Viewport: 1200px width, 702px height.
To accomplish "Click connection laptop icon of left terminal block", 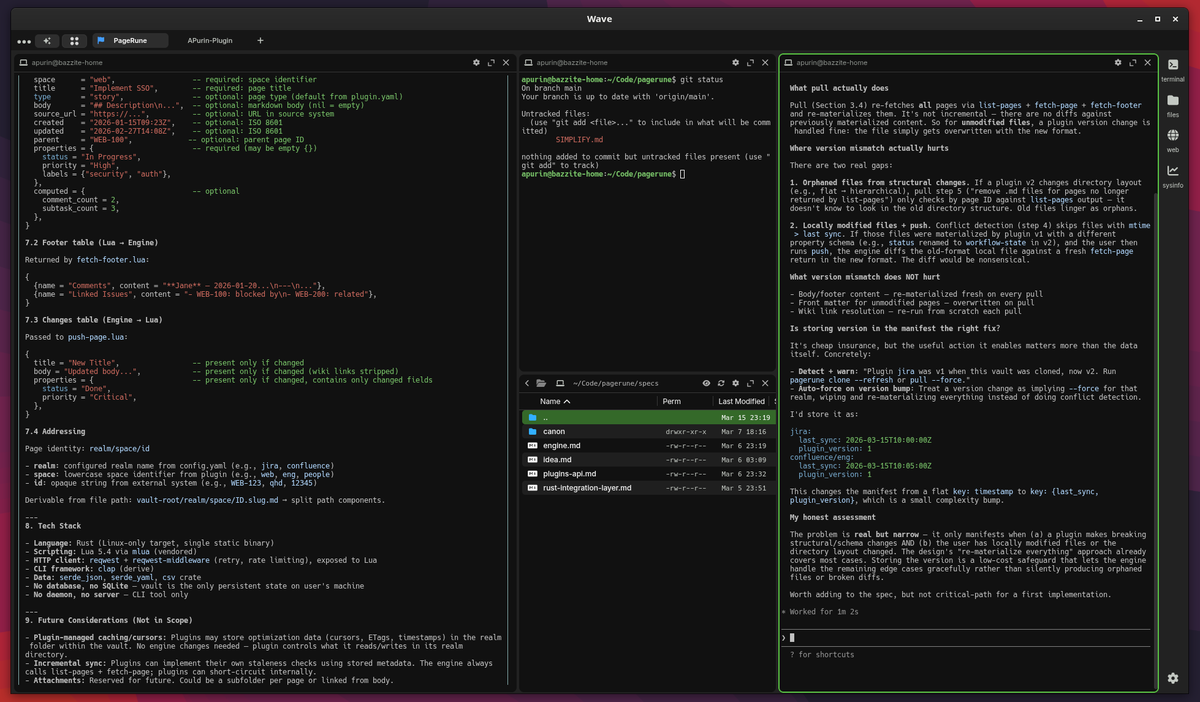I will point(21,62).
